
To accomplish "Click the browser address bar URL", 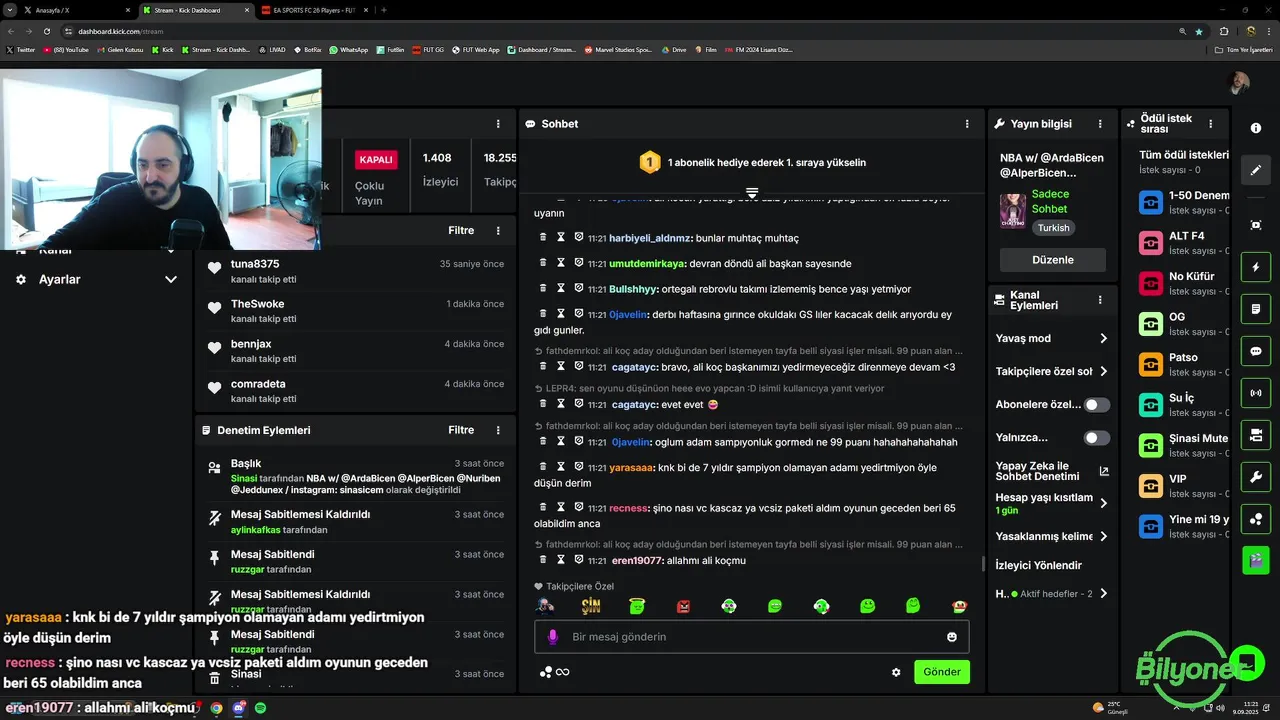I will 120,31.
